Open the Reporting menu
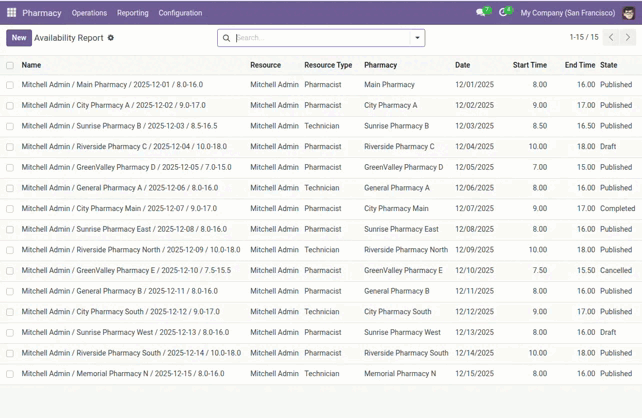Viewport: 642px width, 418px height. coord(133,13)
